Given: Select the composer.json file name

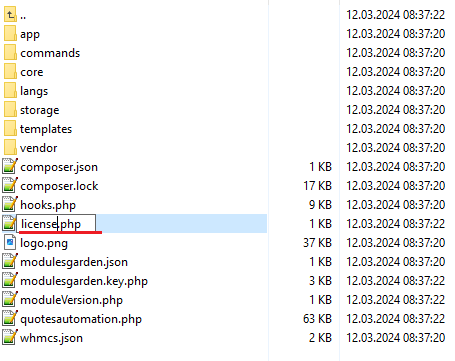Looking at the screenshot, I should [59, 167].
